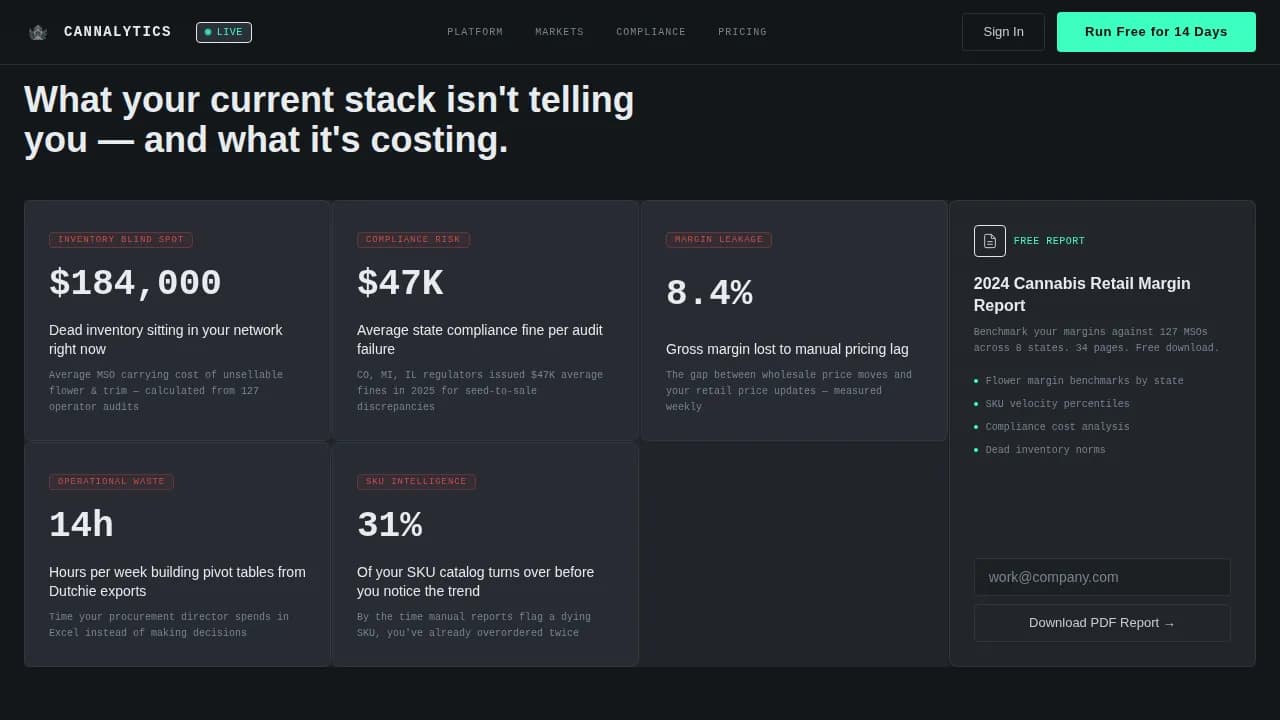Click 'Average state compliance fine per audit failure'
Screen dimensions: 1280x720
(480, 339)
